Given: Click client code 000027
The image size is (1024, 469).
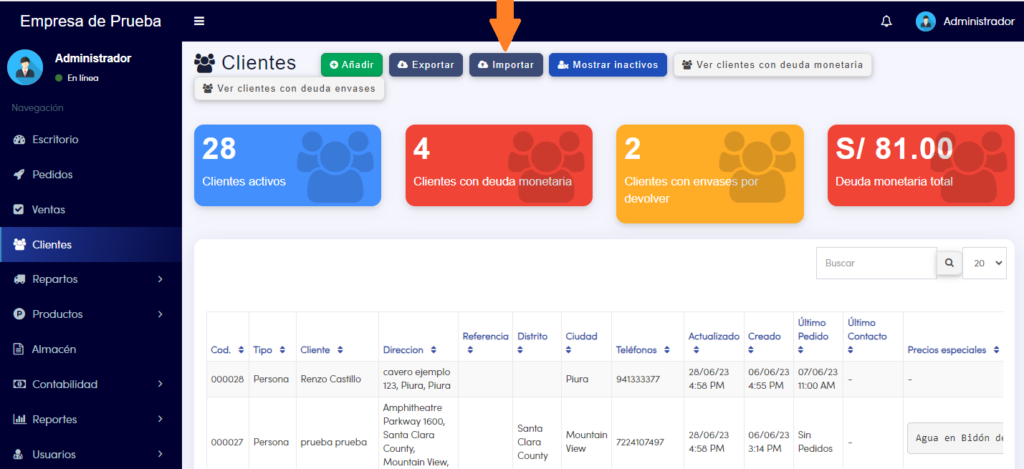Looking at the screenshot, I should coord(227,442).
